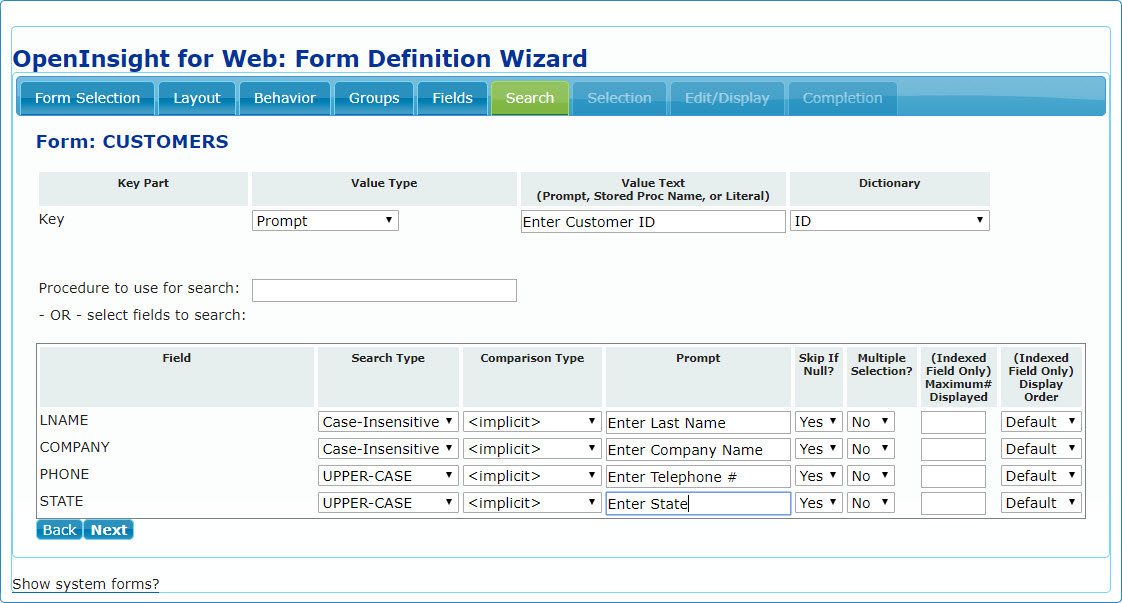Select the LNAME field name
Viewport: 1122px width, 603px height.
click(64, 420)
